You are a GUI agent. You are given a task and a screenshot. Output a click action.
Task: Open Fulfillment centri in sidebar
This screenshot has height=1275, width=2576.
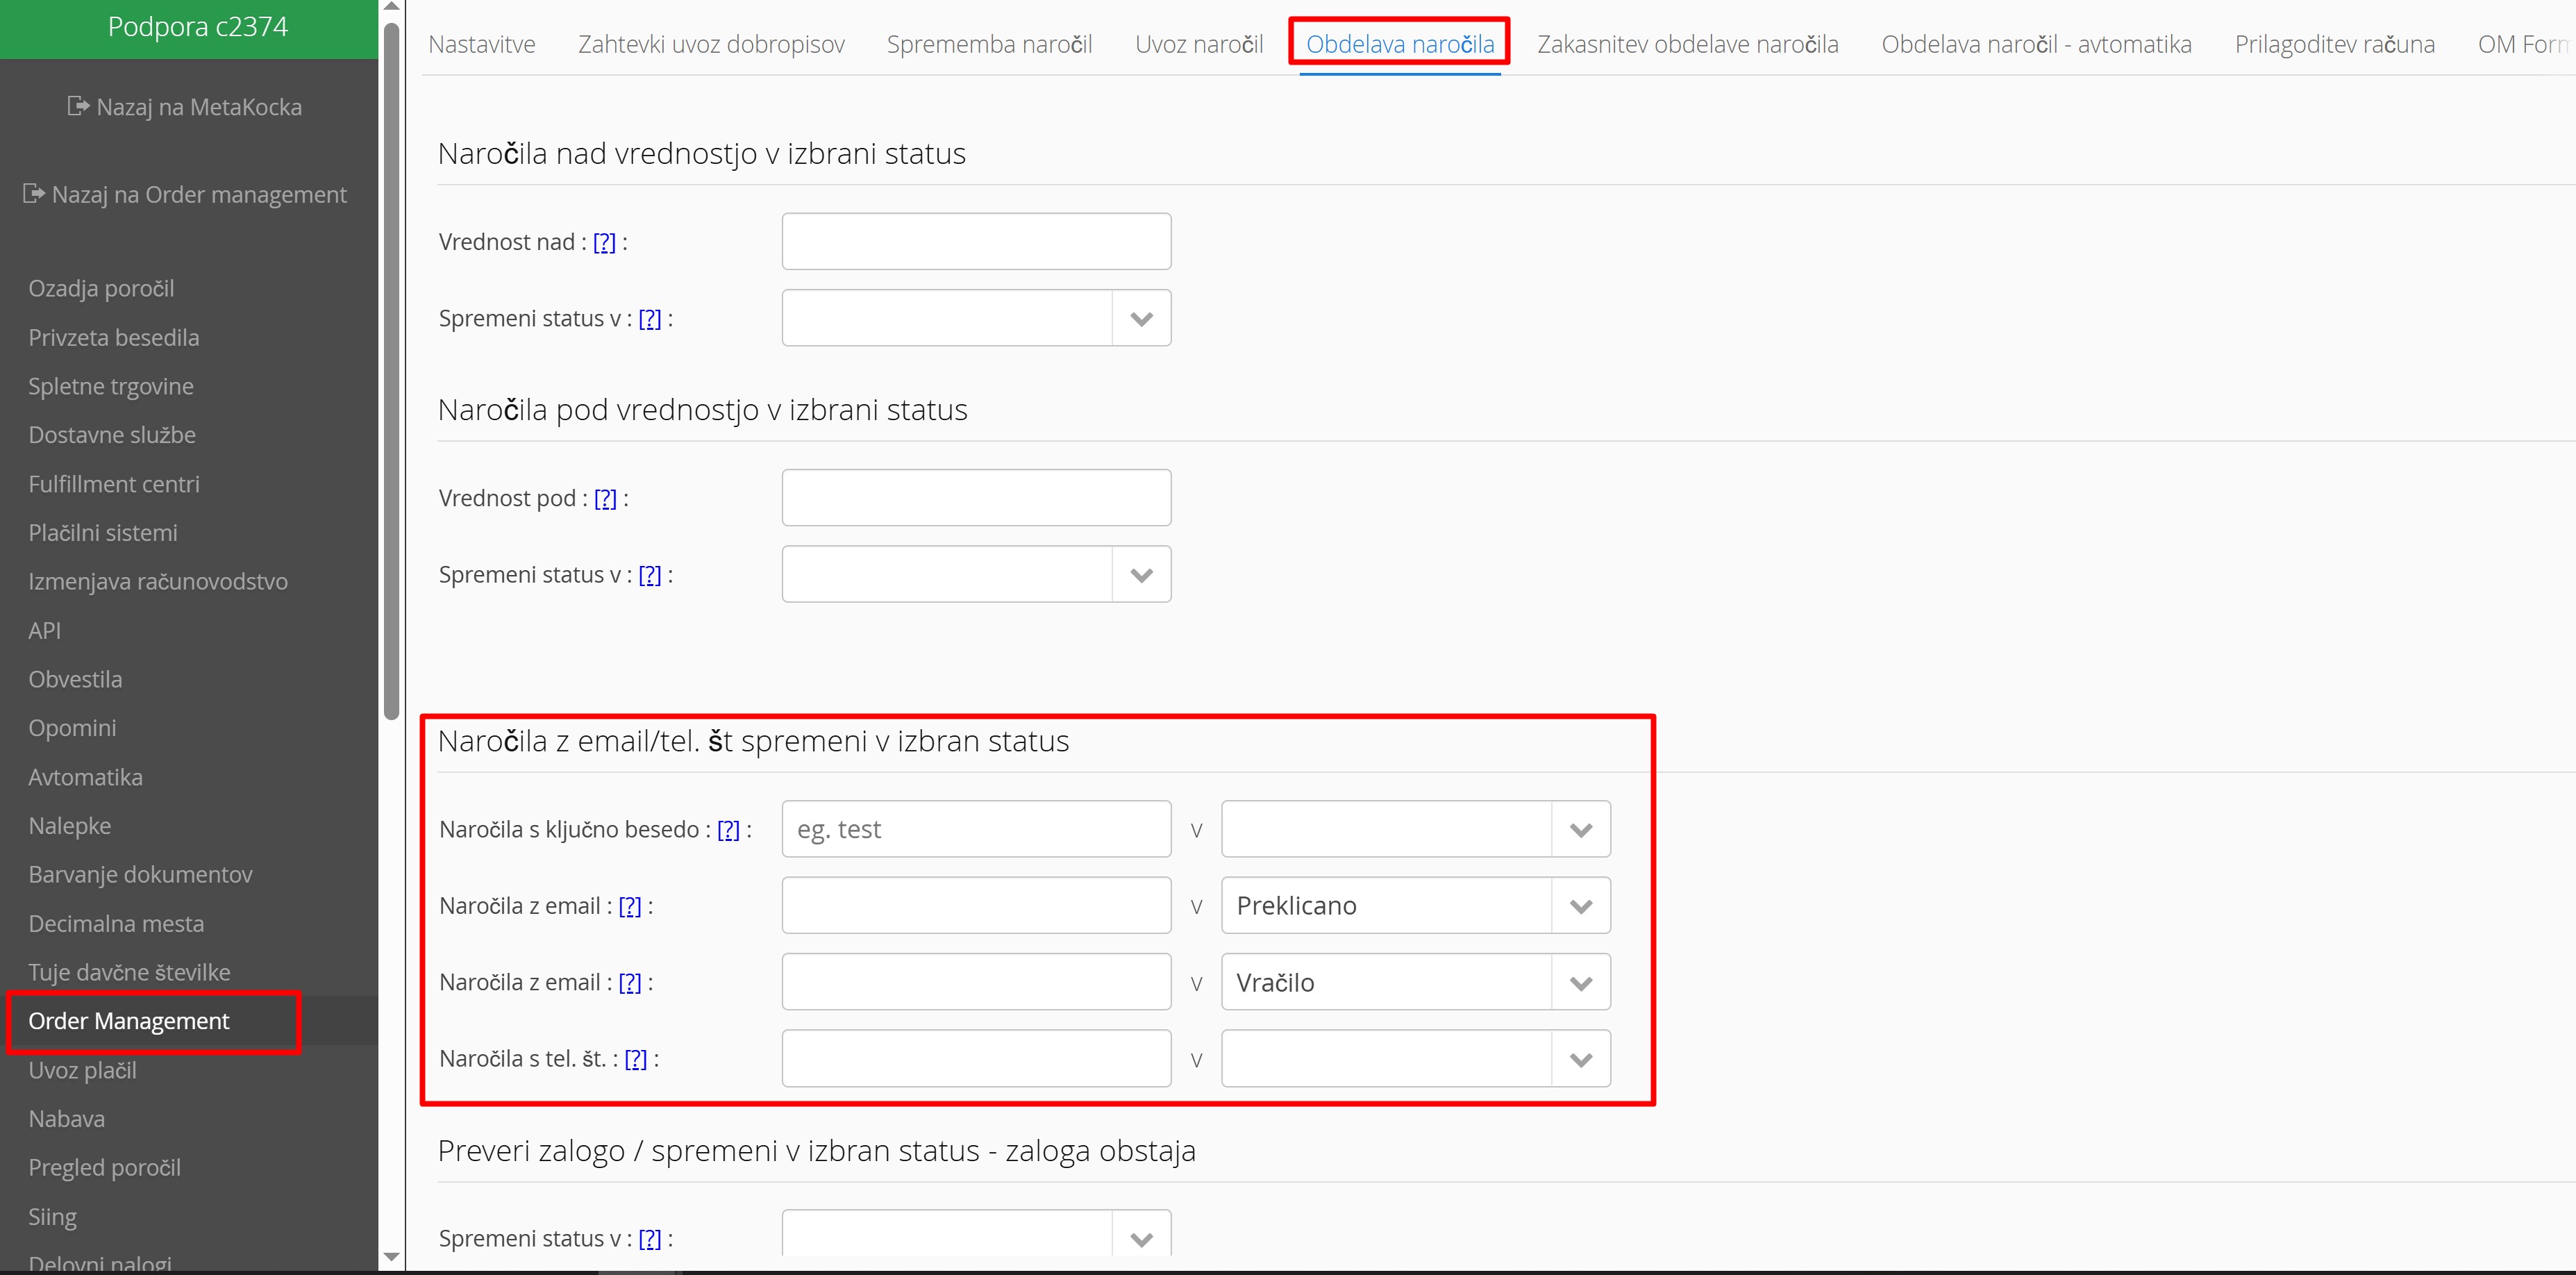click(114, 484)
